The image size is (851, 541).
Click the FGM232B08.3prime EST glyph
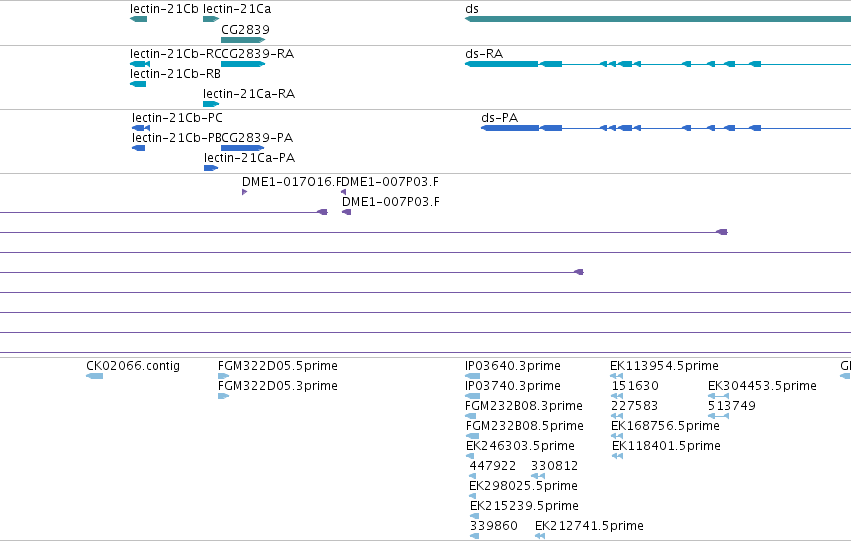point(471,416)
